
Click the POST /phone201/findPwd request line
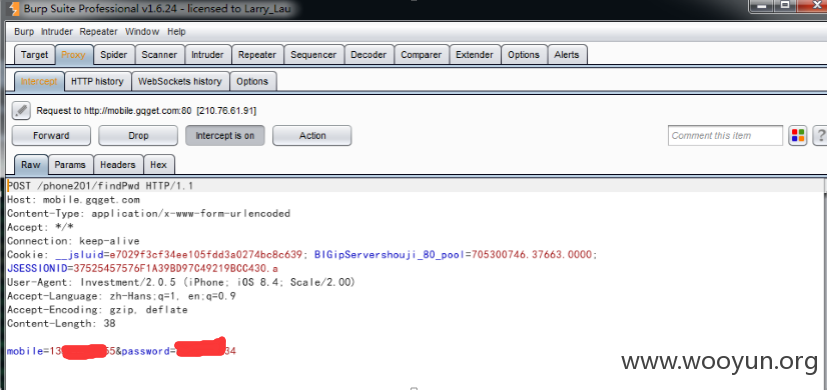click(100, 186)
